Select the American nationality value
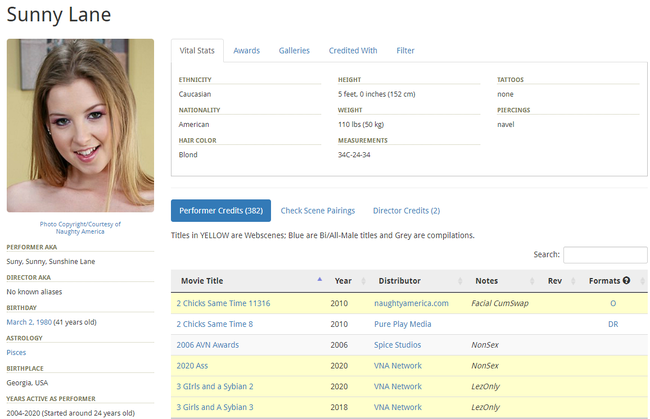Screen dimensions: 650x419 tap(194, 124)
